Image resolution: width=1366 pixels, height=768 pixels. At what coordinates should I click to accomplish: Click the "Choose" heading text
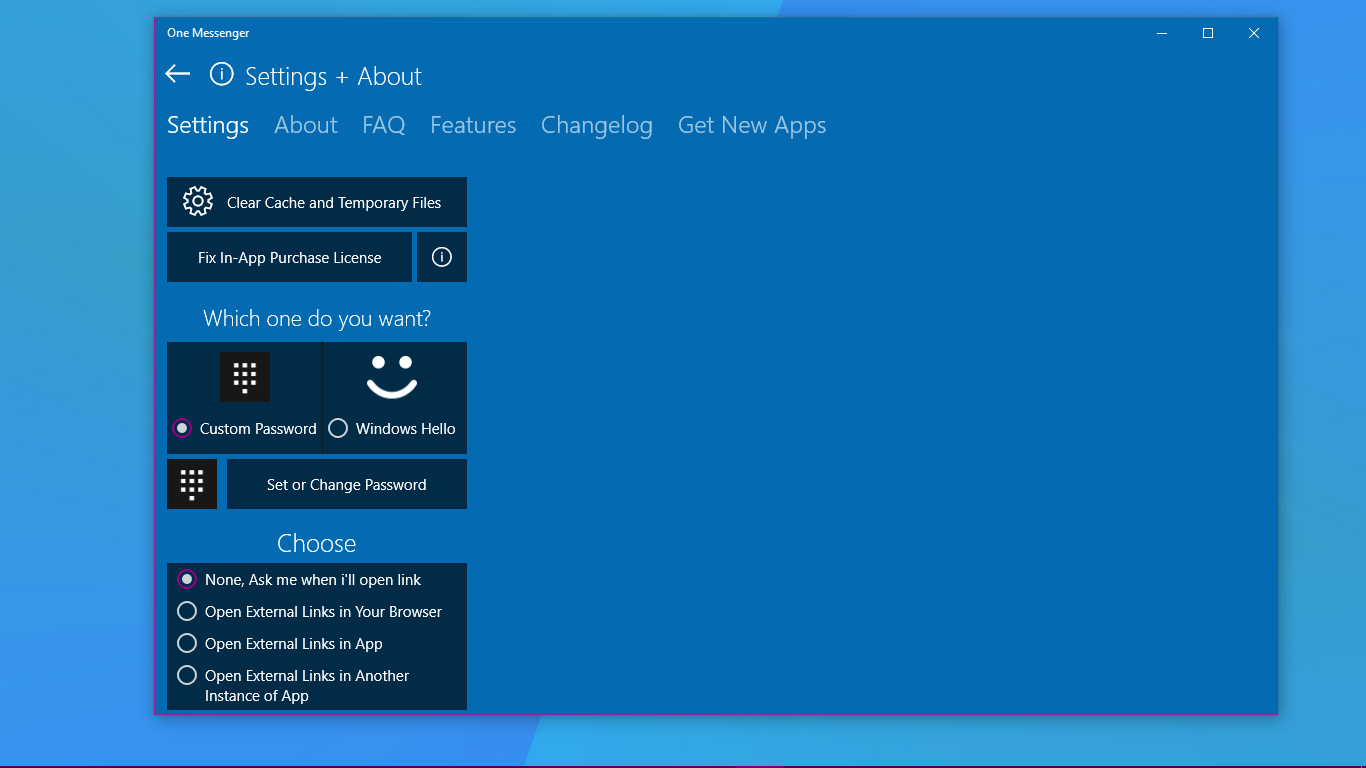click(x=317, y=543)
